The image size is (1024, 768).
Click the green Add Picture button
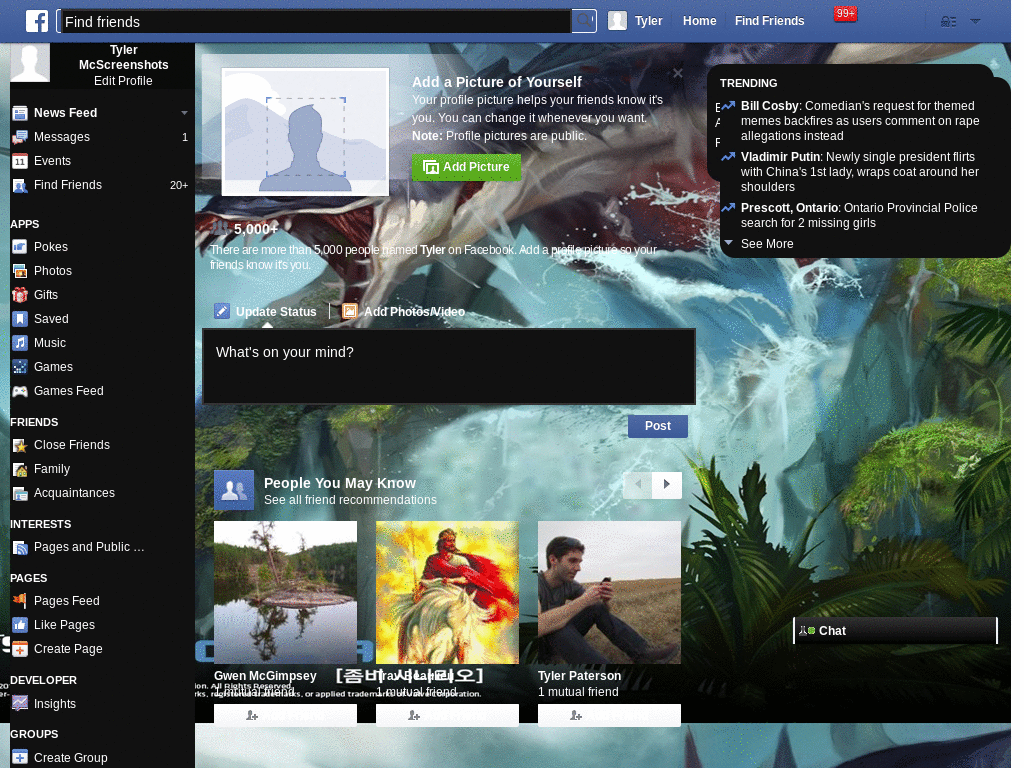(x=466, y=167)
